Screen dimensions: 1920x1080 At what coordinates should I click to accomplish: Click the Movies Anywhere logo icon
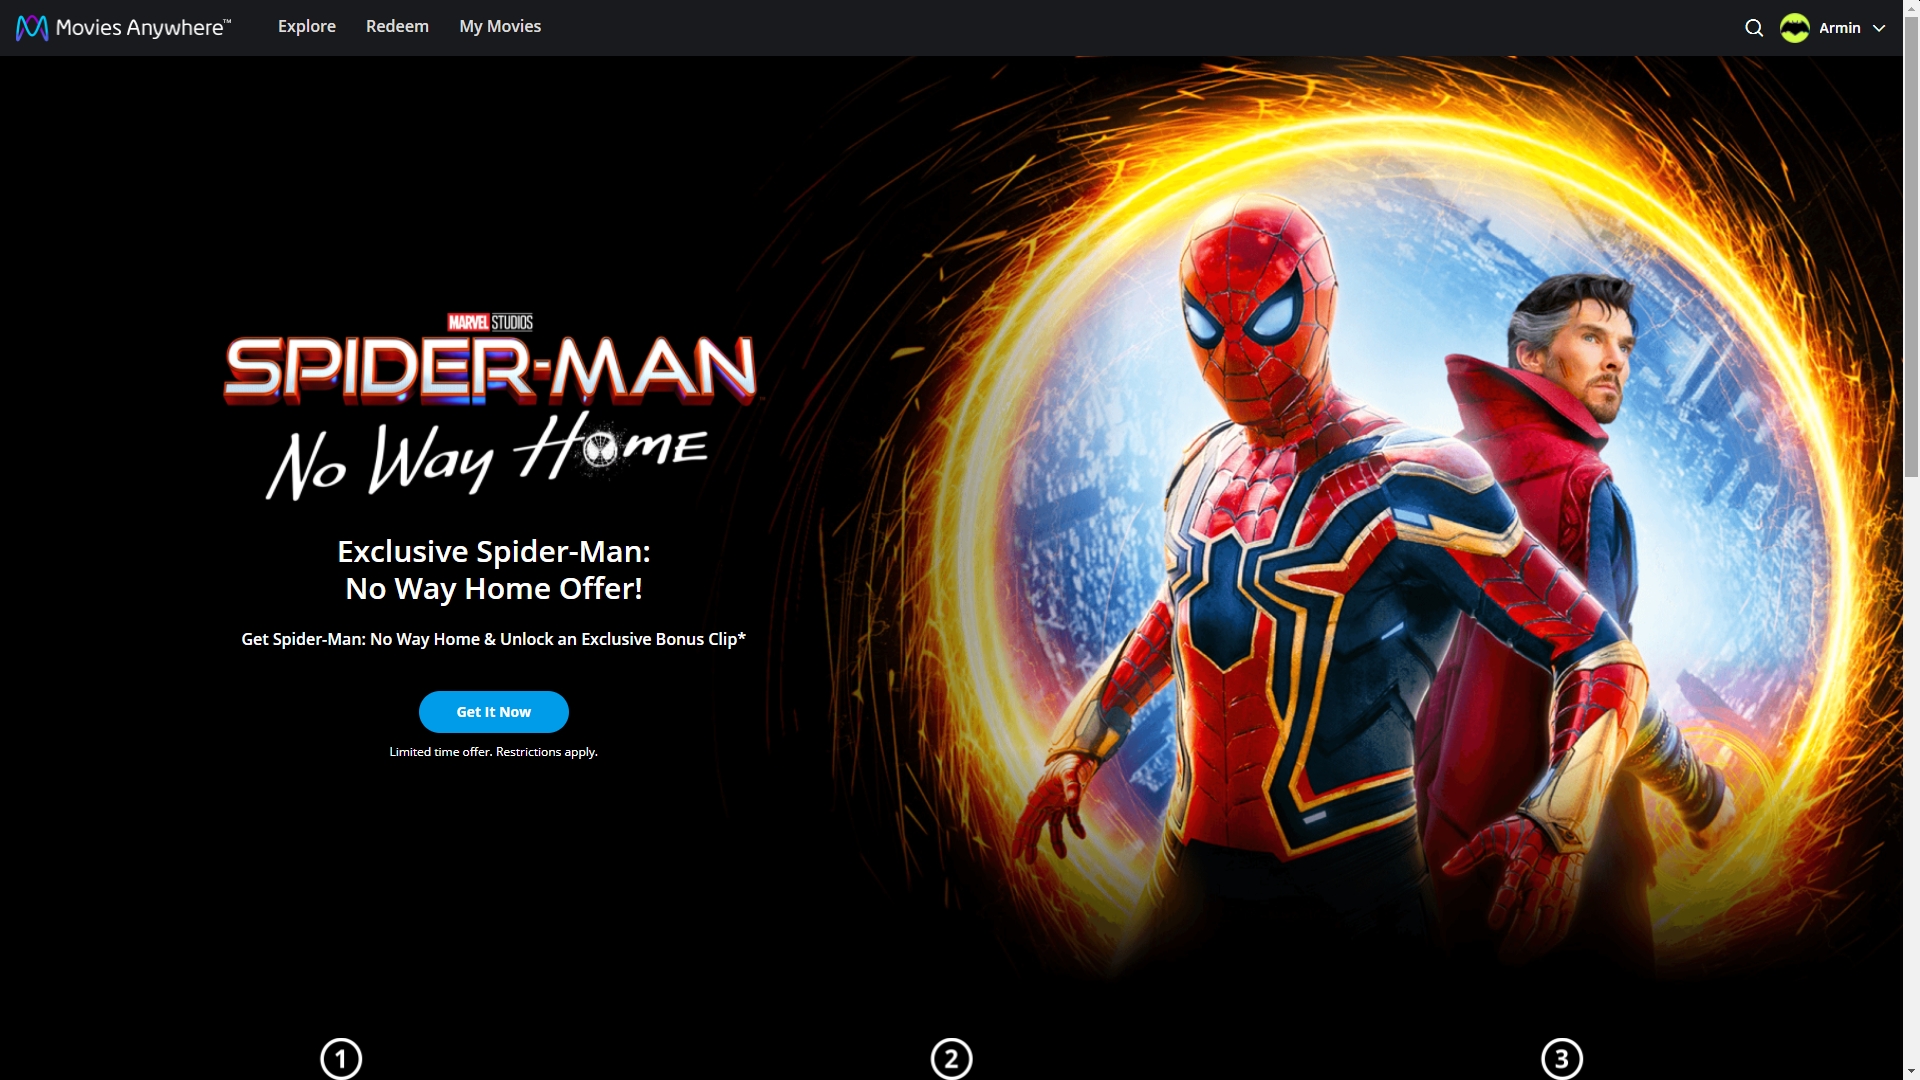pos(32,27)
